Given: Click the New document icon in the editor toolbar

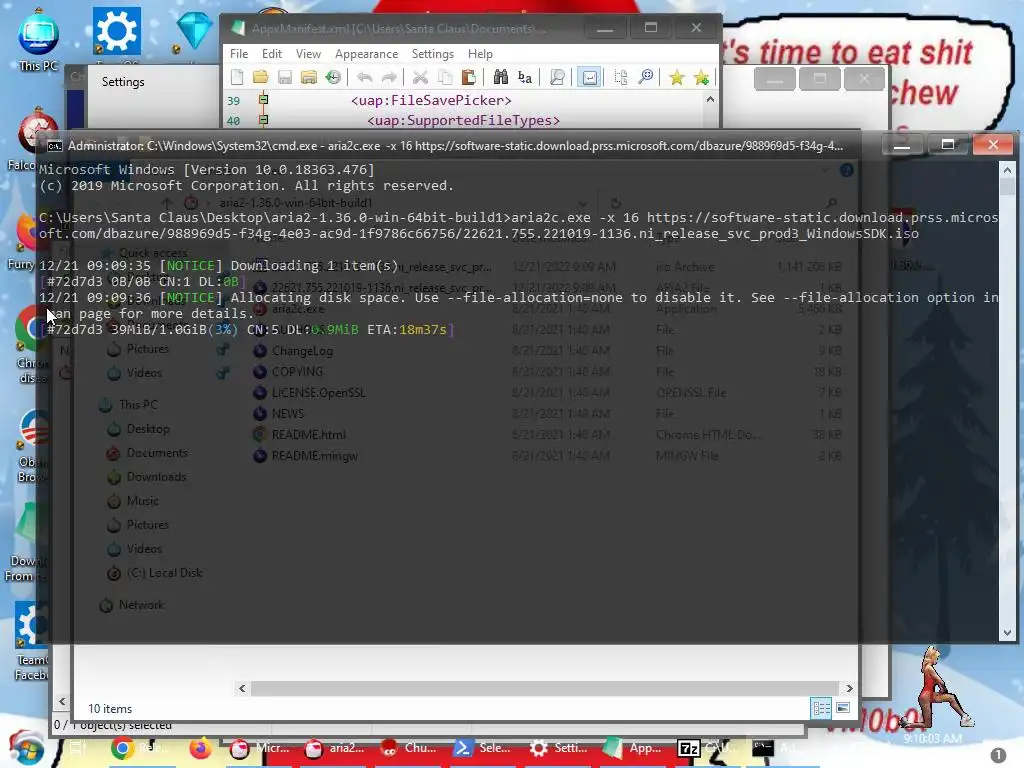Looking at the screenshot, I should [237, 78].
